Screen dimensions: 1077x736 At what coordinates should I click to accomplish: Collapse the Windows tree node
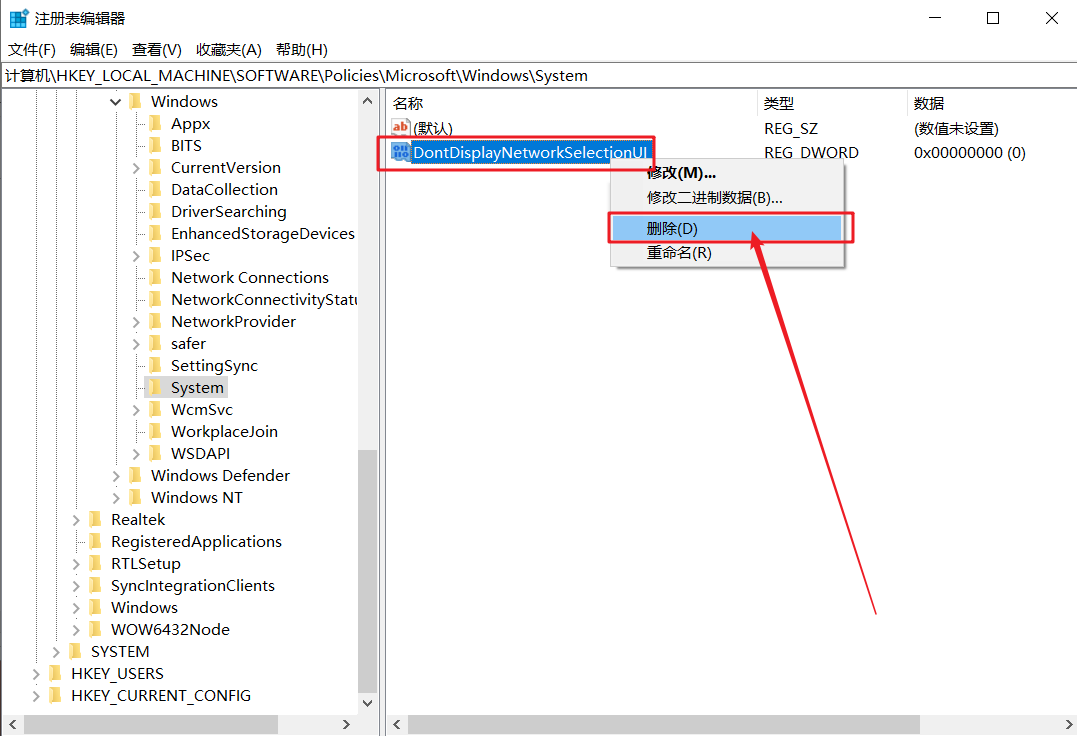pyautogui.click(x=116, y=102)
